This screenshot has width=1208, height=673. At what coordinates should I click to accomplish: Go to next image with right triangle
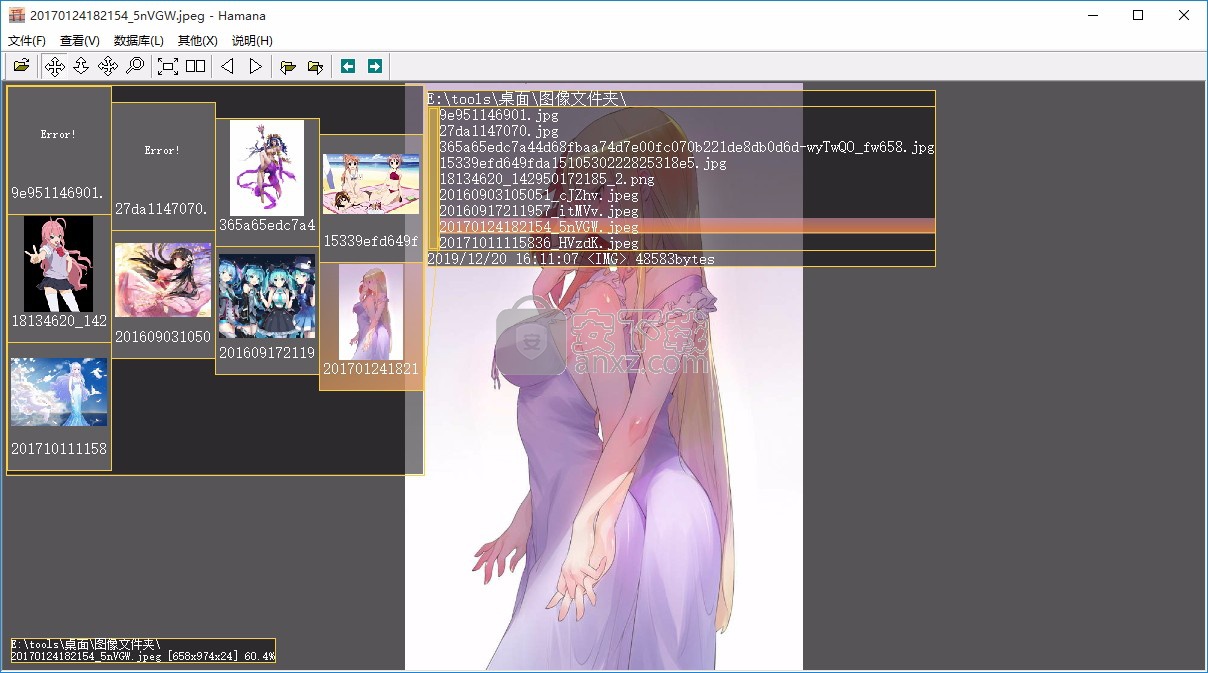[x=255, y=66]
